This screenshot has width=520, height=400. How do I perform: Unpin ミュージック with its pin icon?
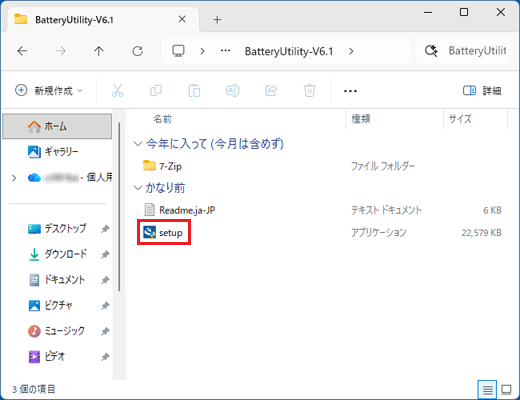point(105,331)
